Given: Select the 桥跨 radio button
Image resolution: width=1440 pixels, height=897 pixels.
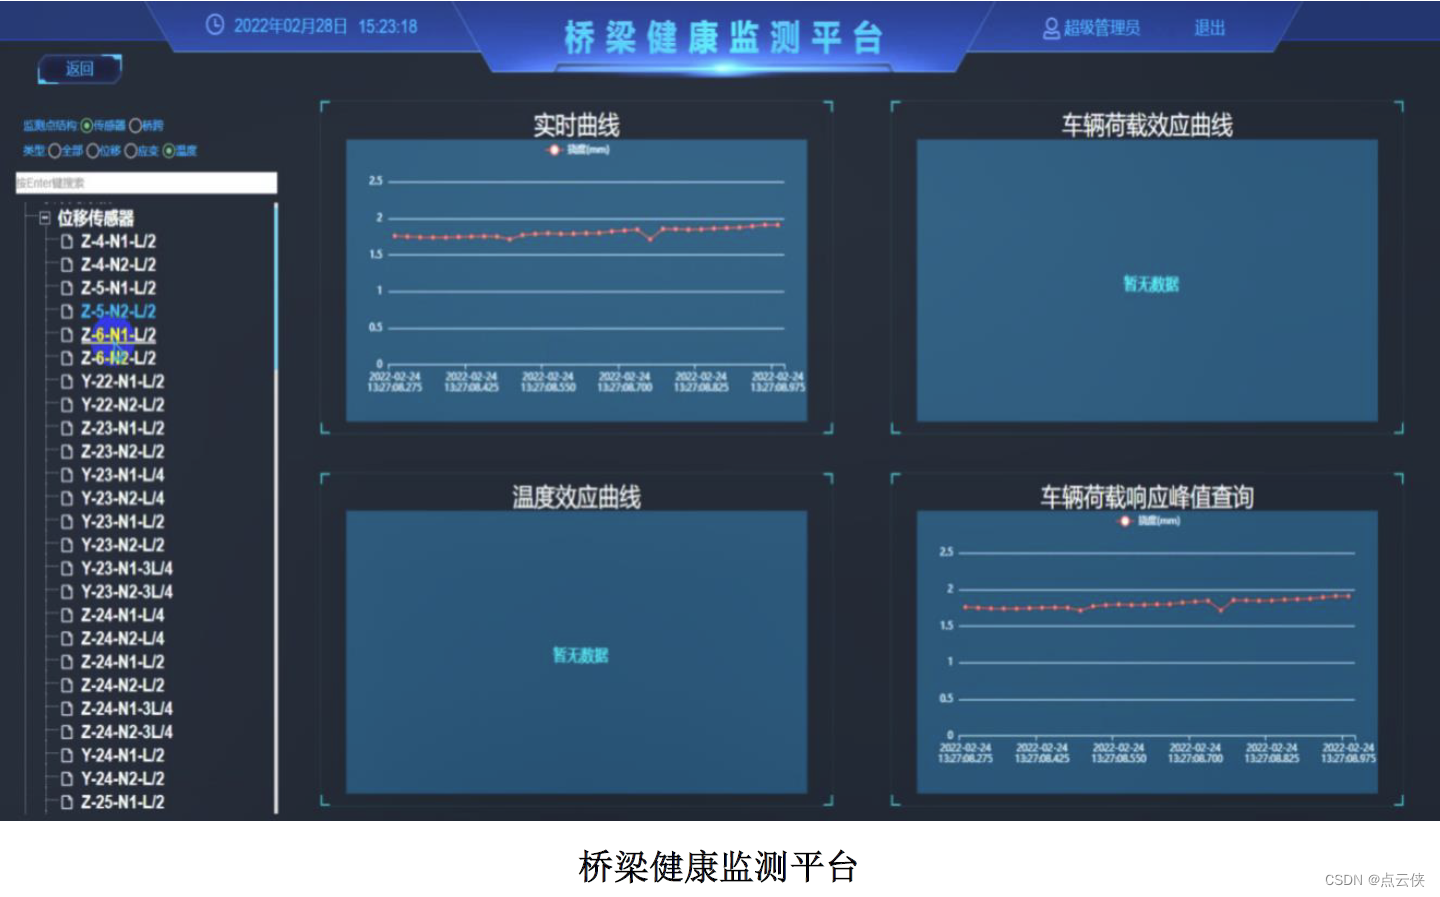Looking at the screenshot, I should click(x=135, y=125).
